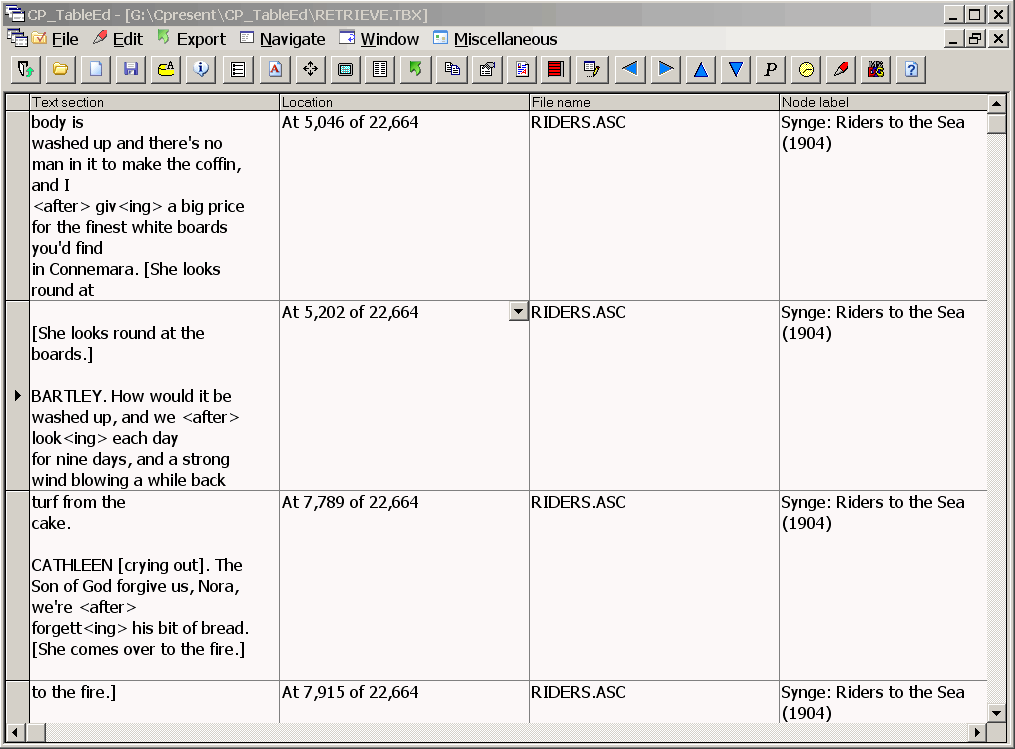Create a new document via blank page icon
1015x749 pixels.
pyautogui.click(x=95, y=69)
